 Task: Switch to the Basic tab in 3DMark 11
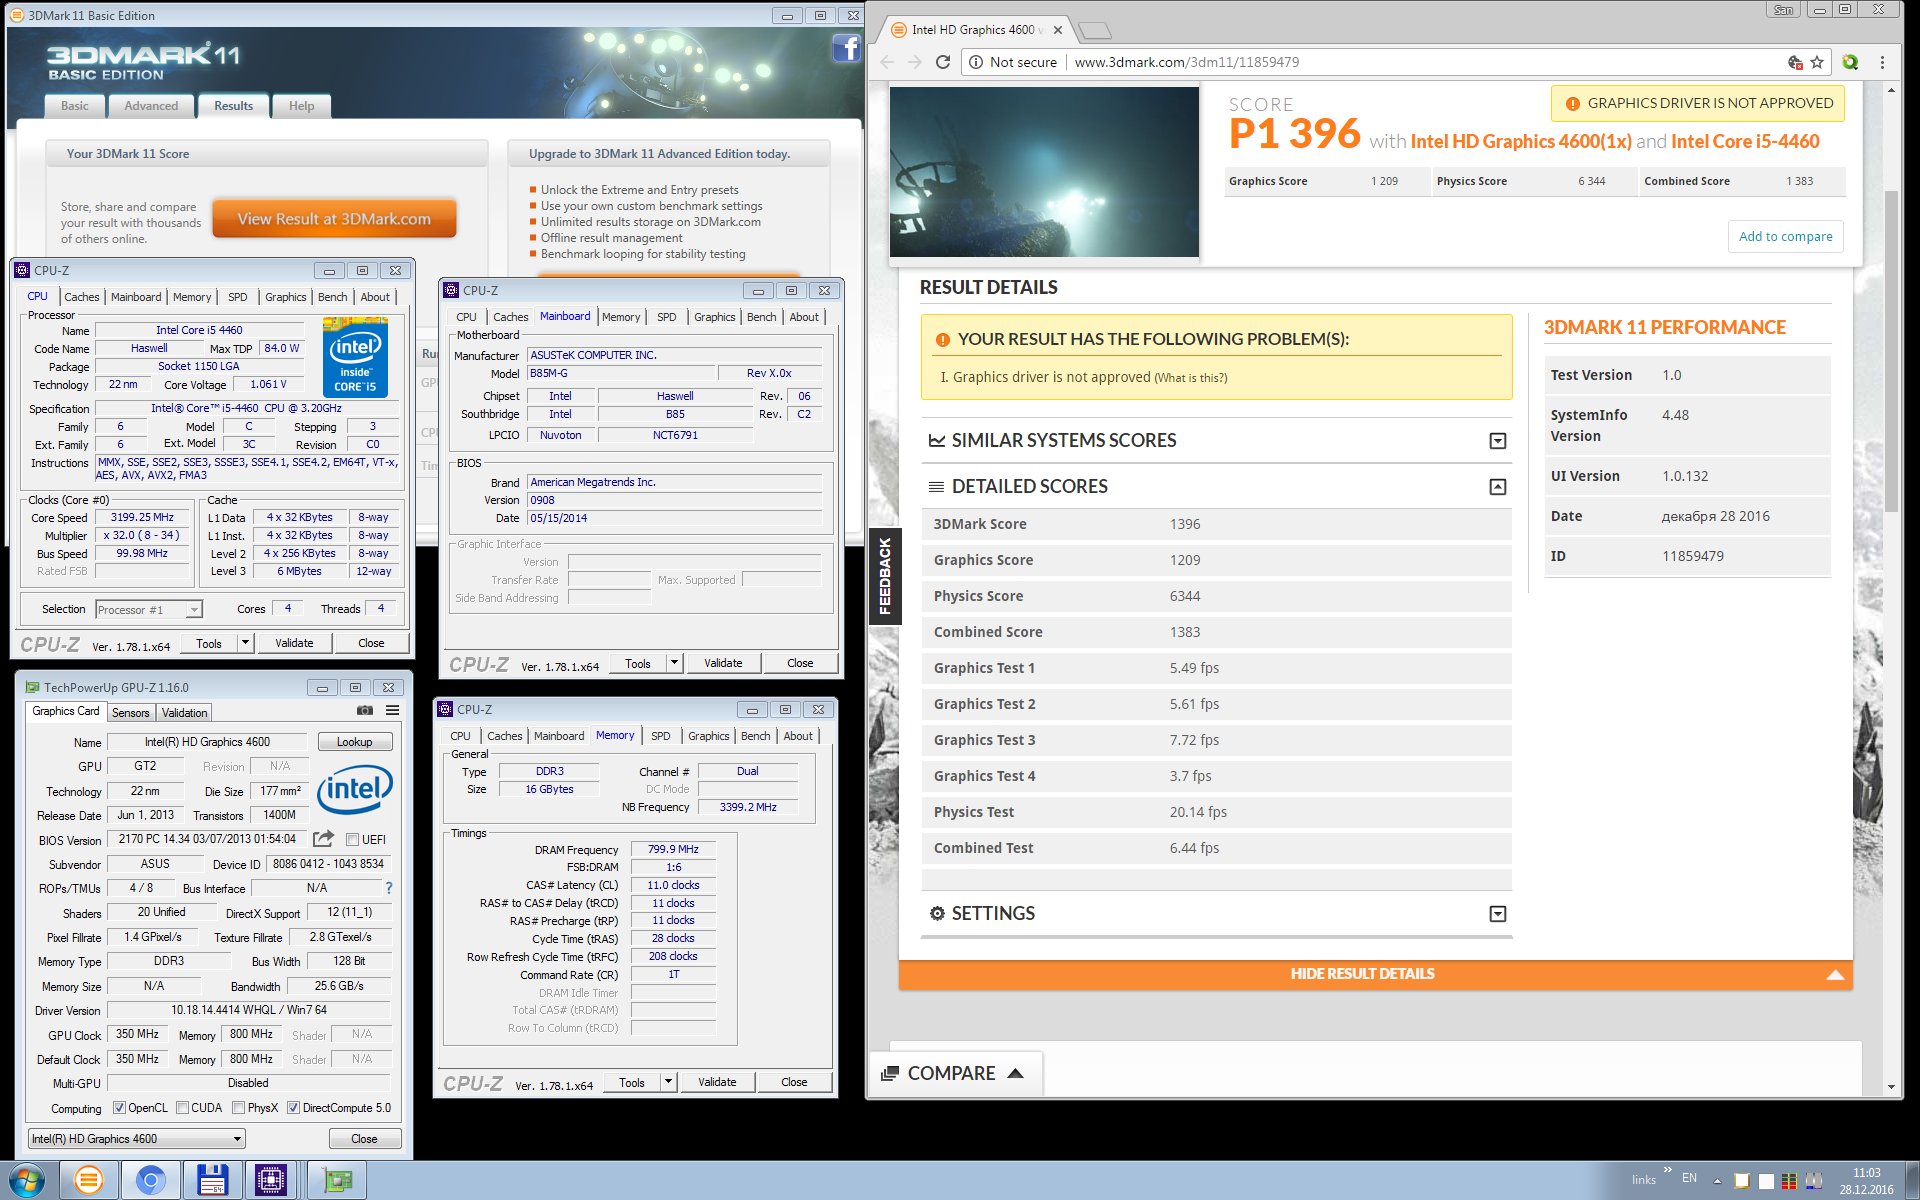74,106
